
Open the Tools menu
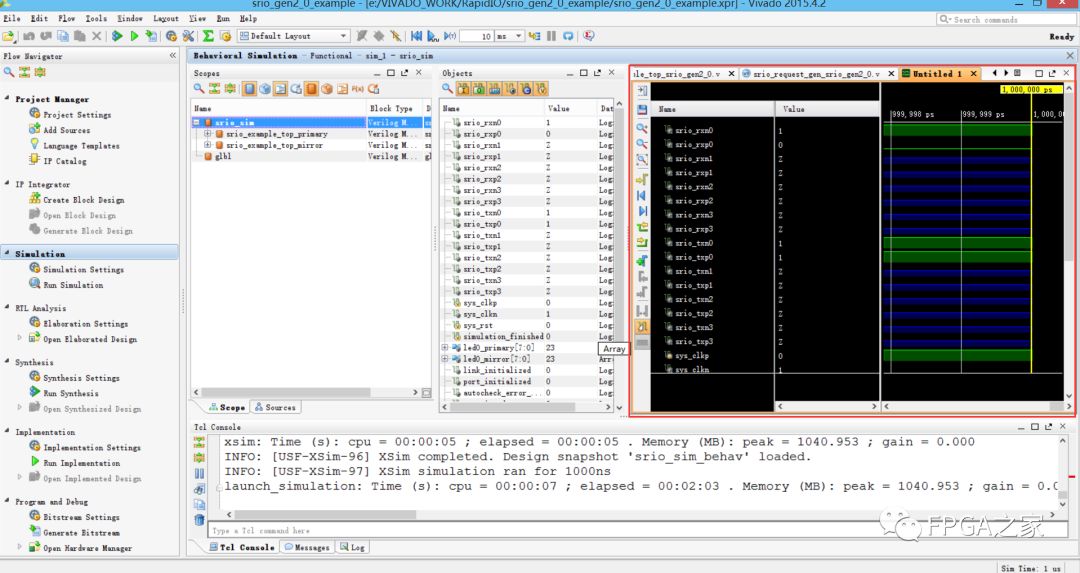pos(96,18)
